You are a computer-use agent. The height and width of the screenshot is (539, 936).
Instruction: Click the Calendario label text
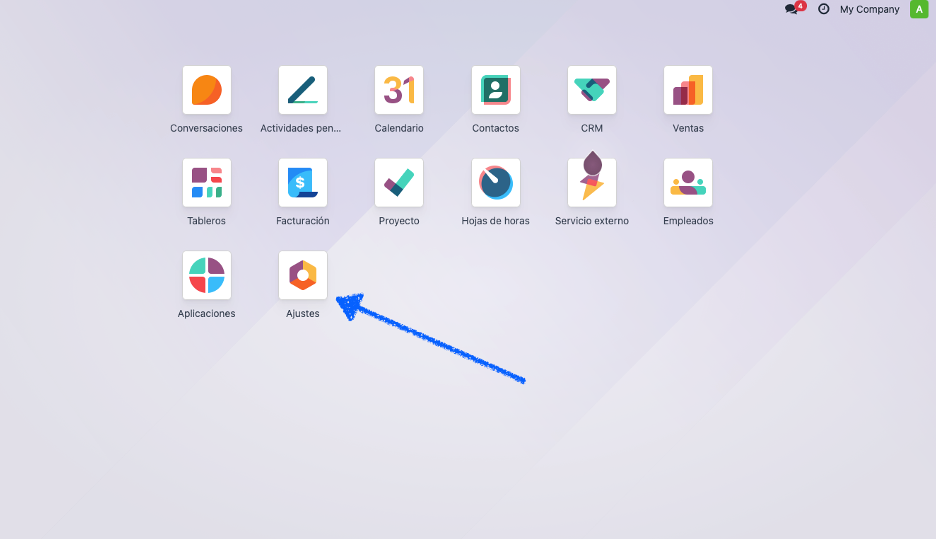click(x=399, y=128)
